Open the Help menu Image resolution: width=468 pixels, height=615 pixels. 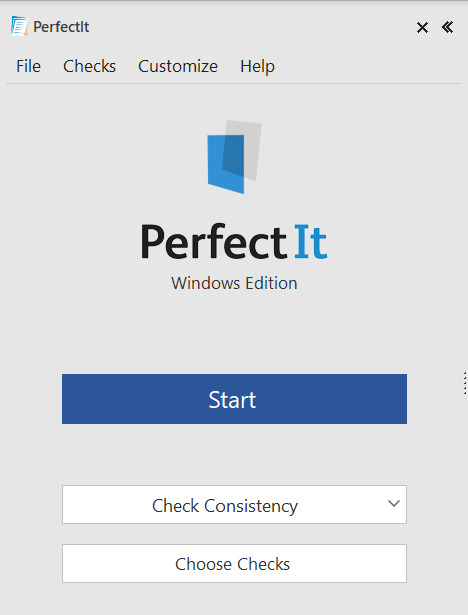[x=257, y=66]
